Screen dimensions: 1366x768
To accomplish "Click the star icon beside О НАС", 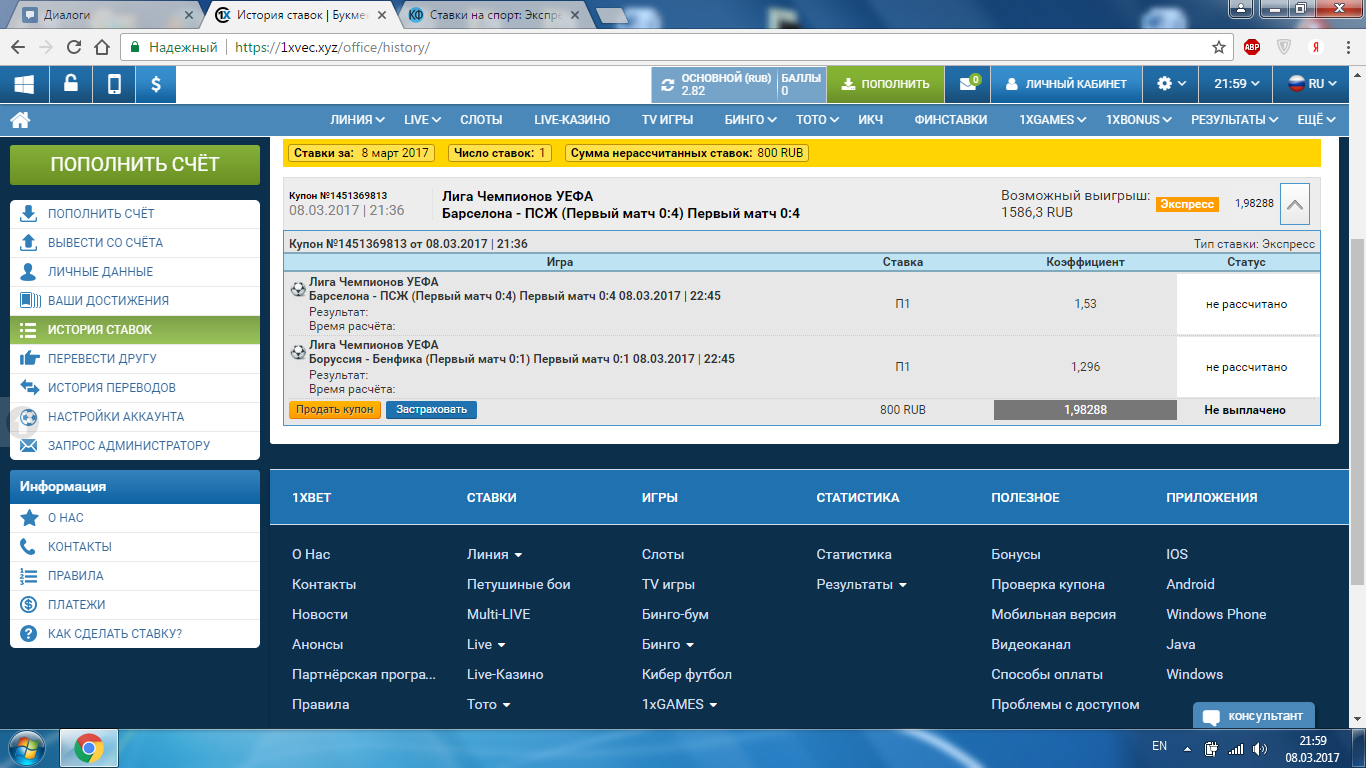I will [29, 518].
